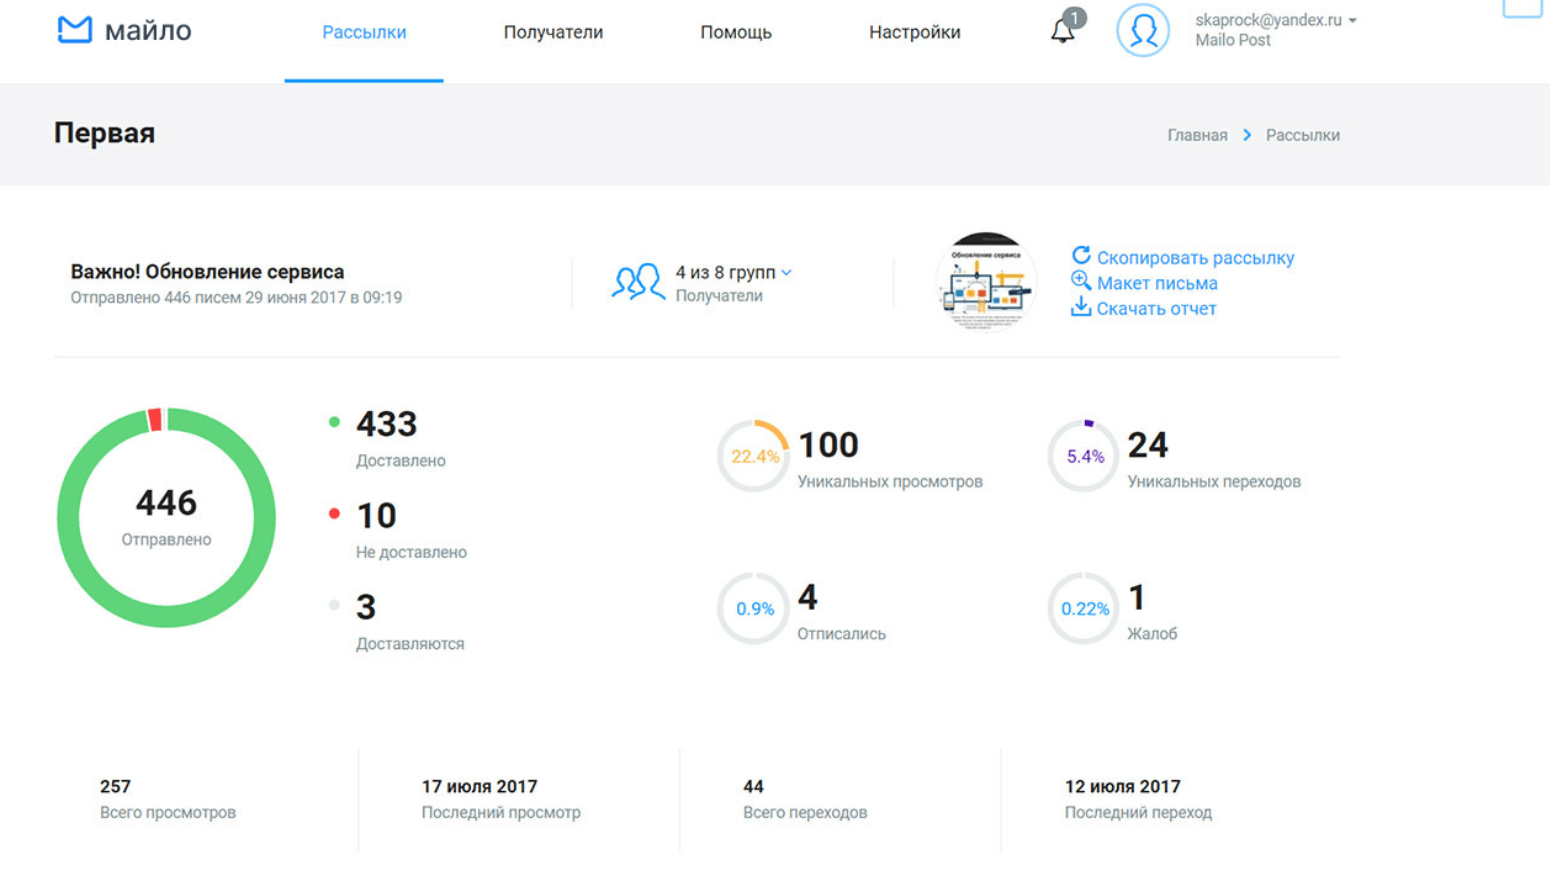Image resolution: width=1550 pixels, height=895 pixels.
Task: Click the red Не доставлено dot
Action: pyautogui.click(x=334, y=513)
